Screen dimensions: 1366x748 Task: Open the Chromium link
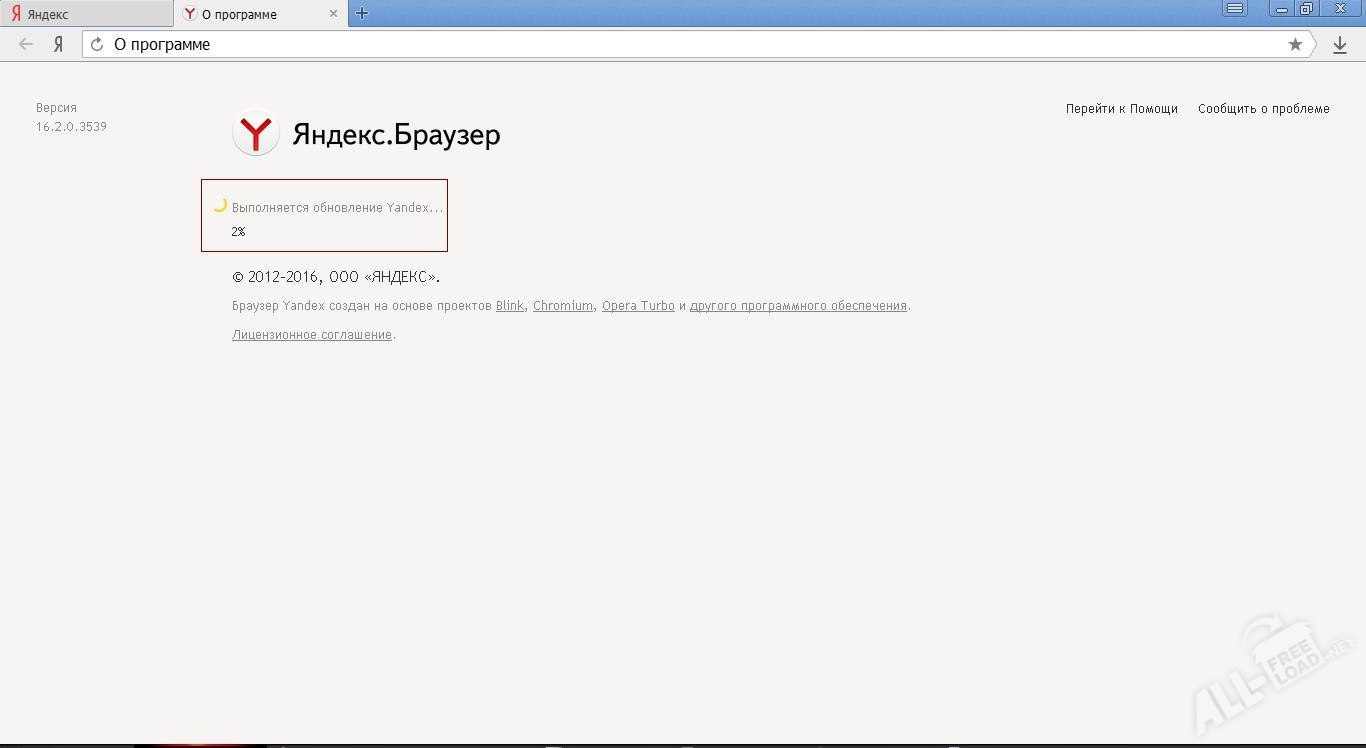coord(562,305)
